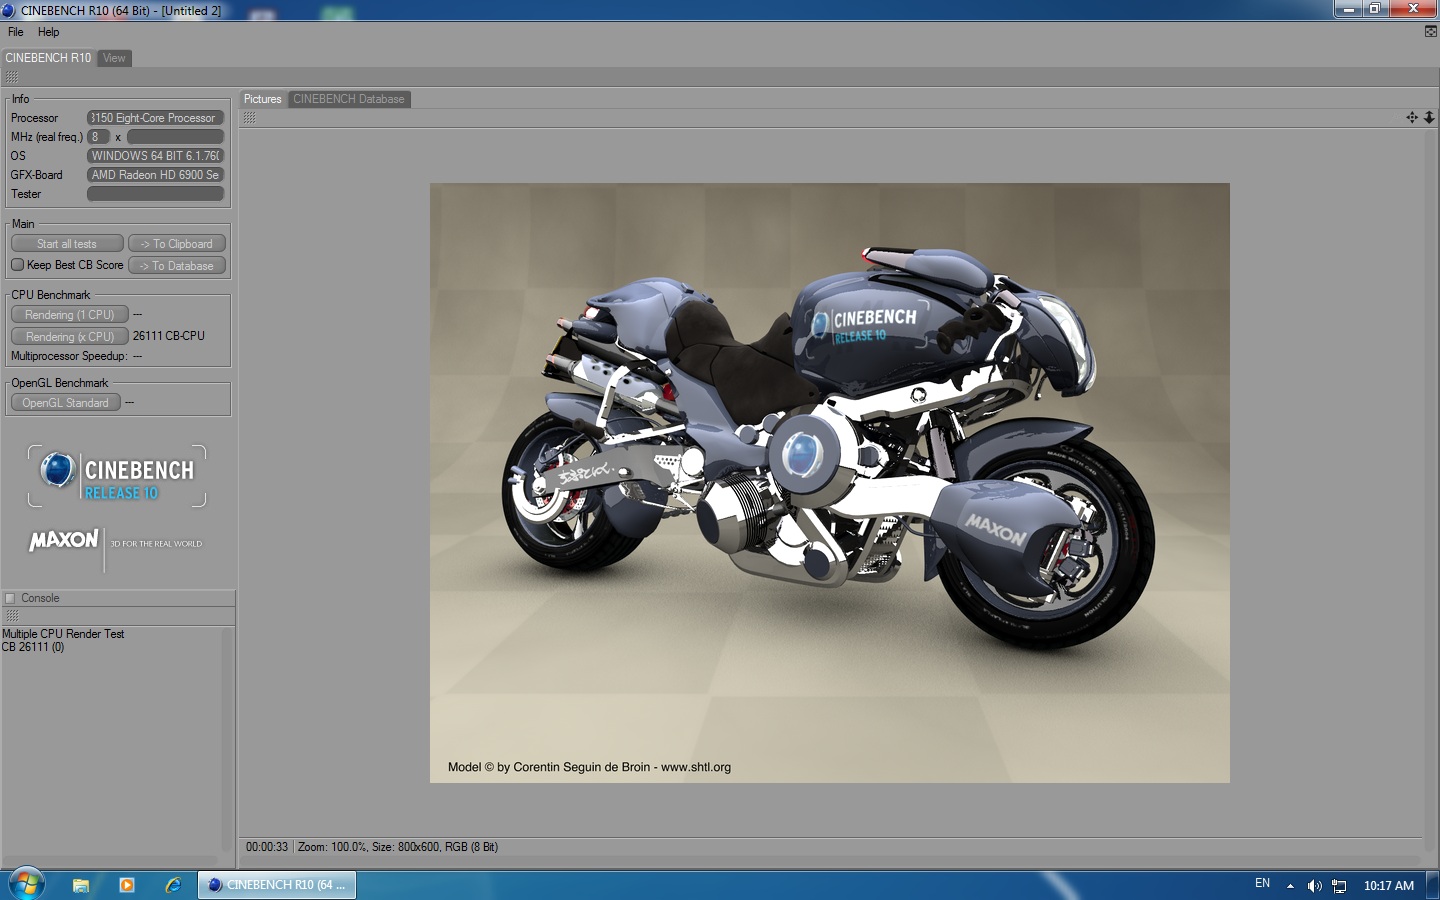This screenshot has height=900, width=1440.
Task: Run the Rendering (x CPU) test
Action: 70,337
